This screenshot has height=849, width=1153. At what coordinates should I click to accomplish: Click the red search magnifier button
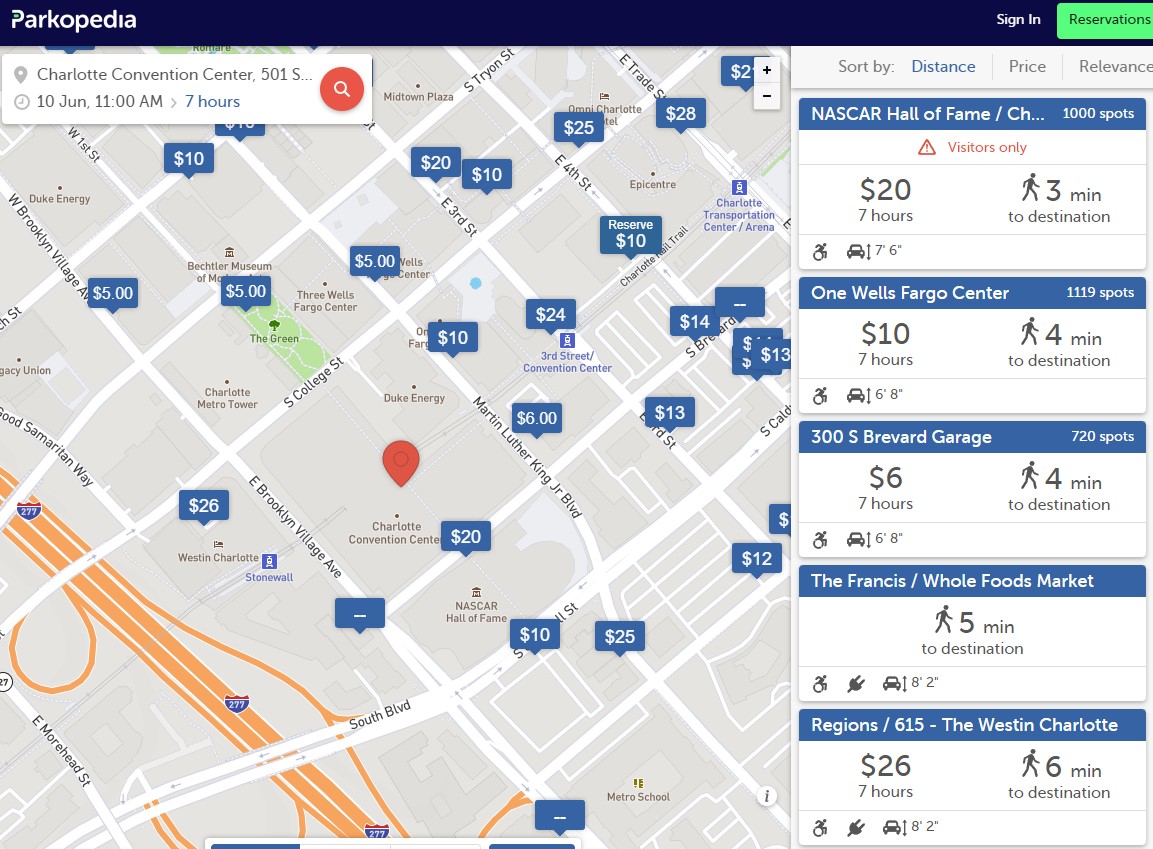pos(341,89)
